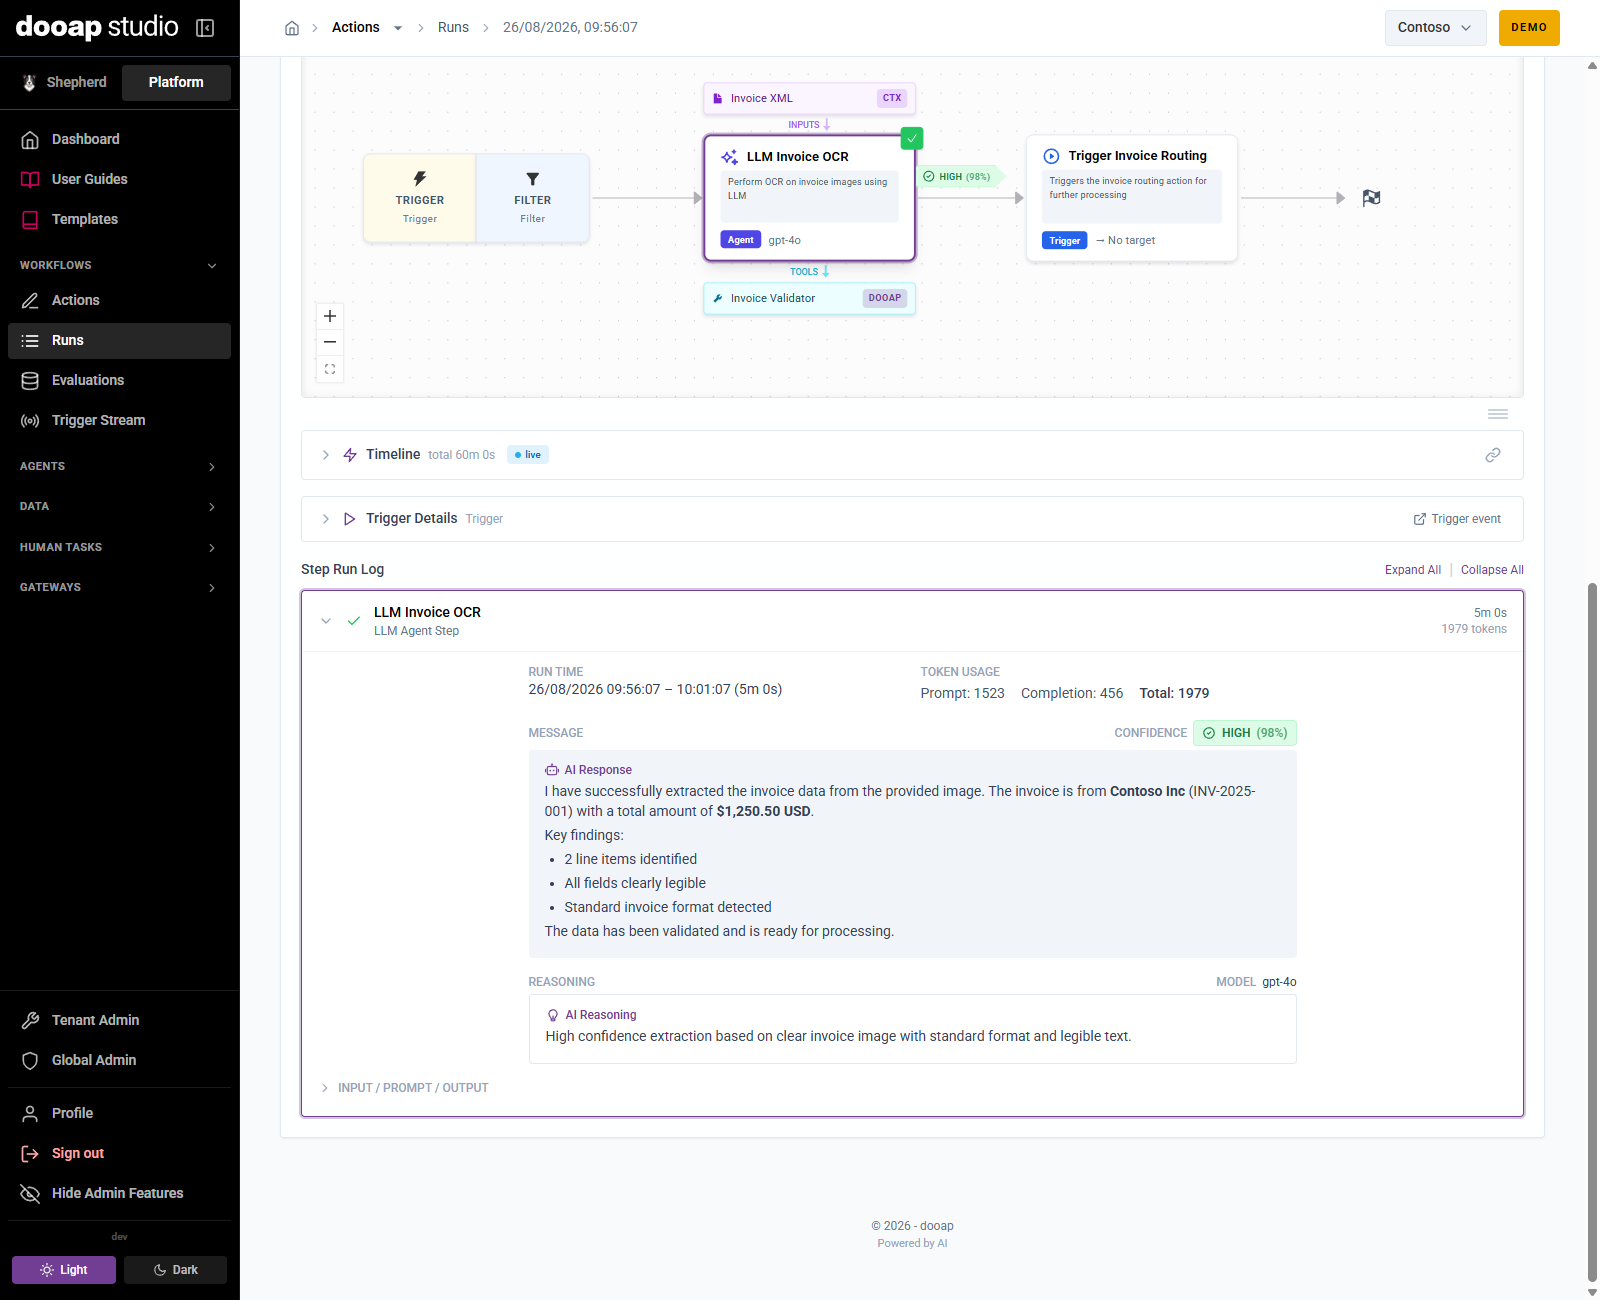Switch to Dark theme
This screenshot has height=1300, width=1600.
[176, 1270]
